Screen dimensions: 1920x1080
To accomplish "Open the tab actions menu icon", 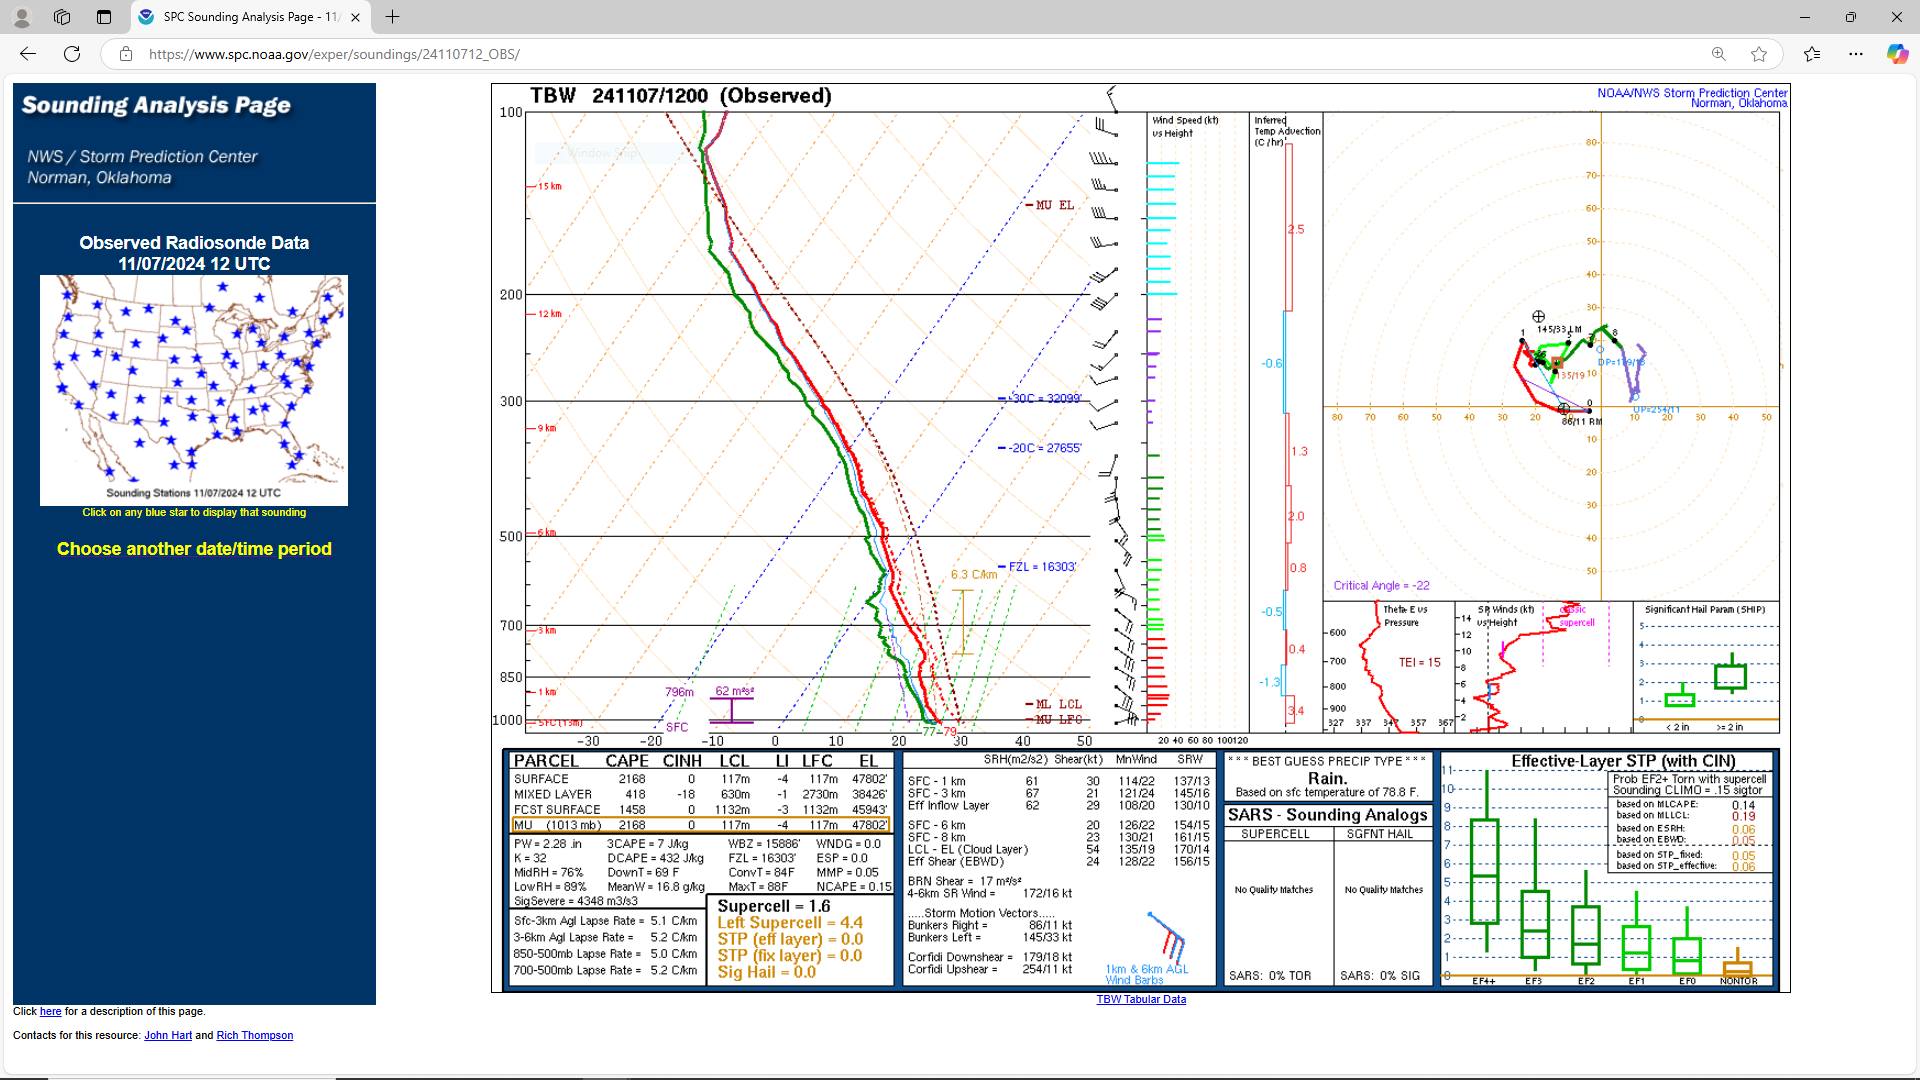I will coord(104,17).
